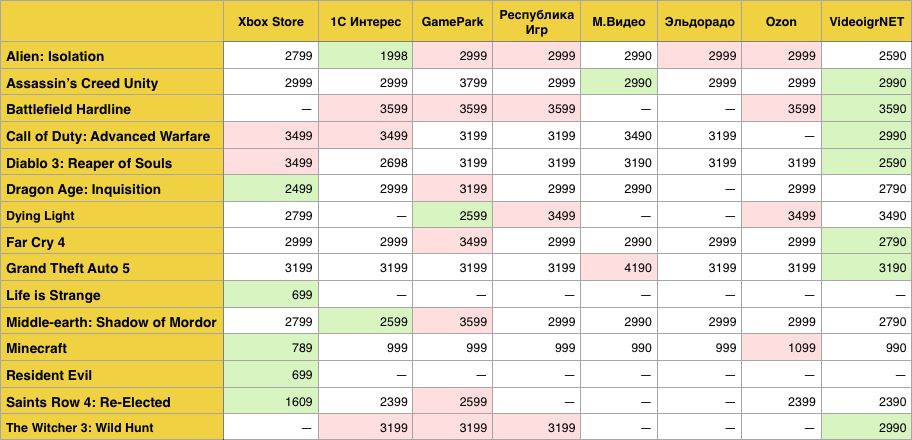912x440 pixels.
Task: Select the VideoigrNET column header
Action: coord(865,22)
